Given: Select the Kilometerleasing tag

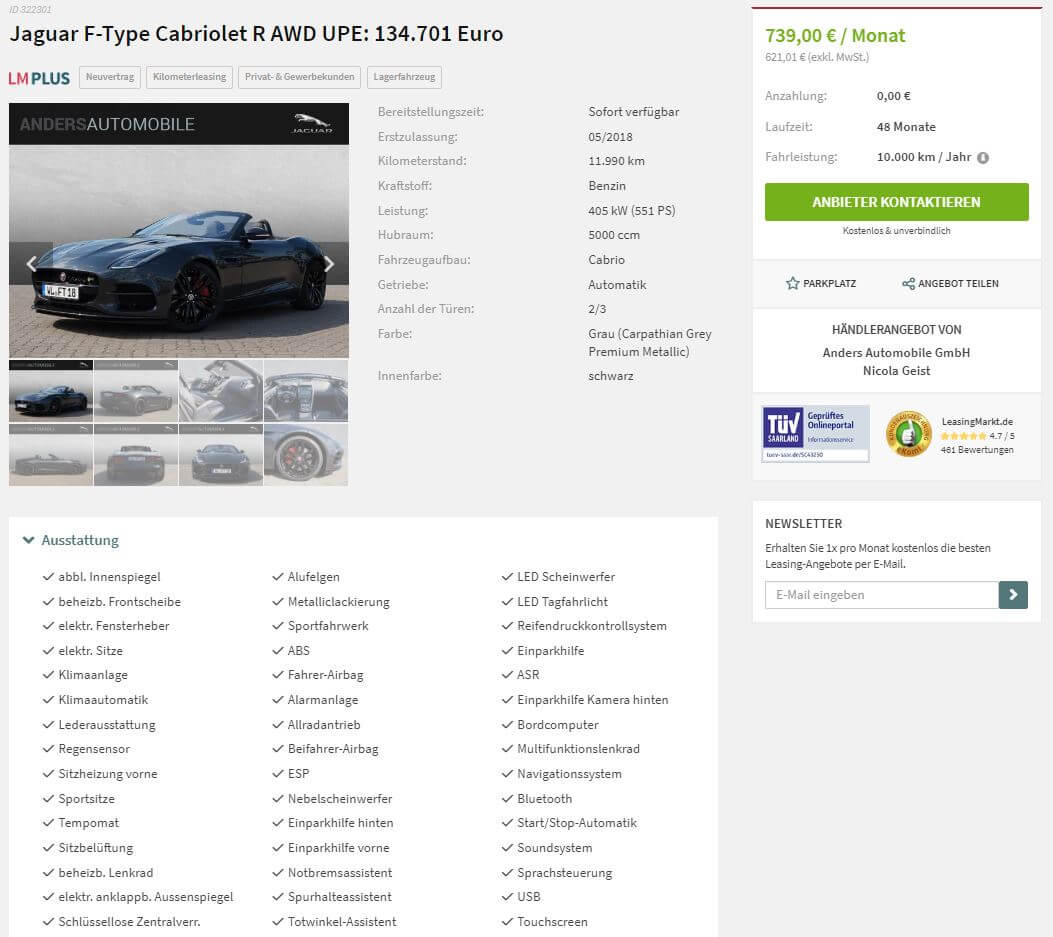Looking at the screenshot, I should click(x=189, y=77).
